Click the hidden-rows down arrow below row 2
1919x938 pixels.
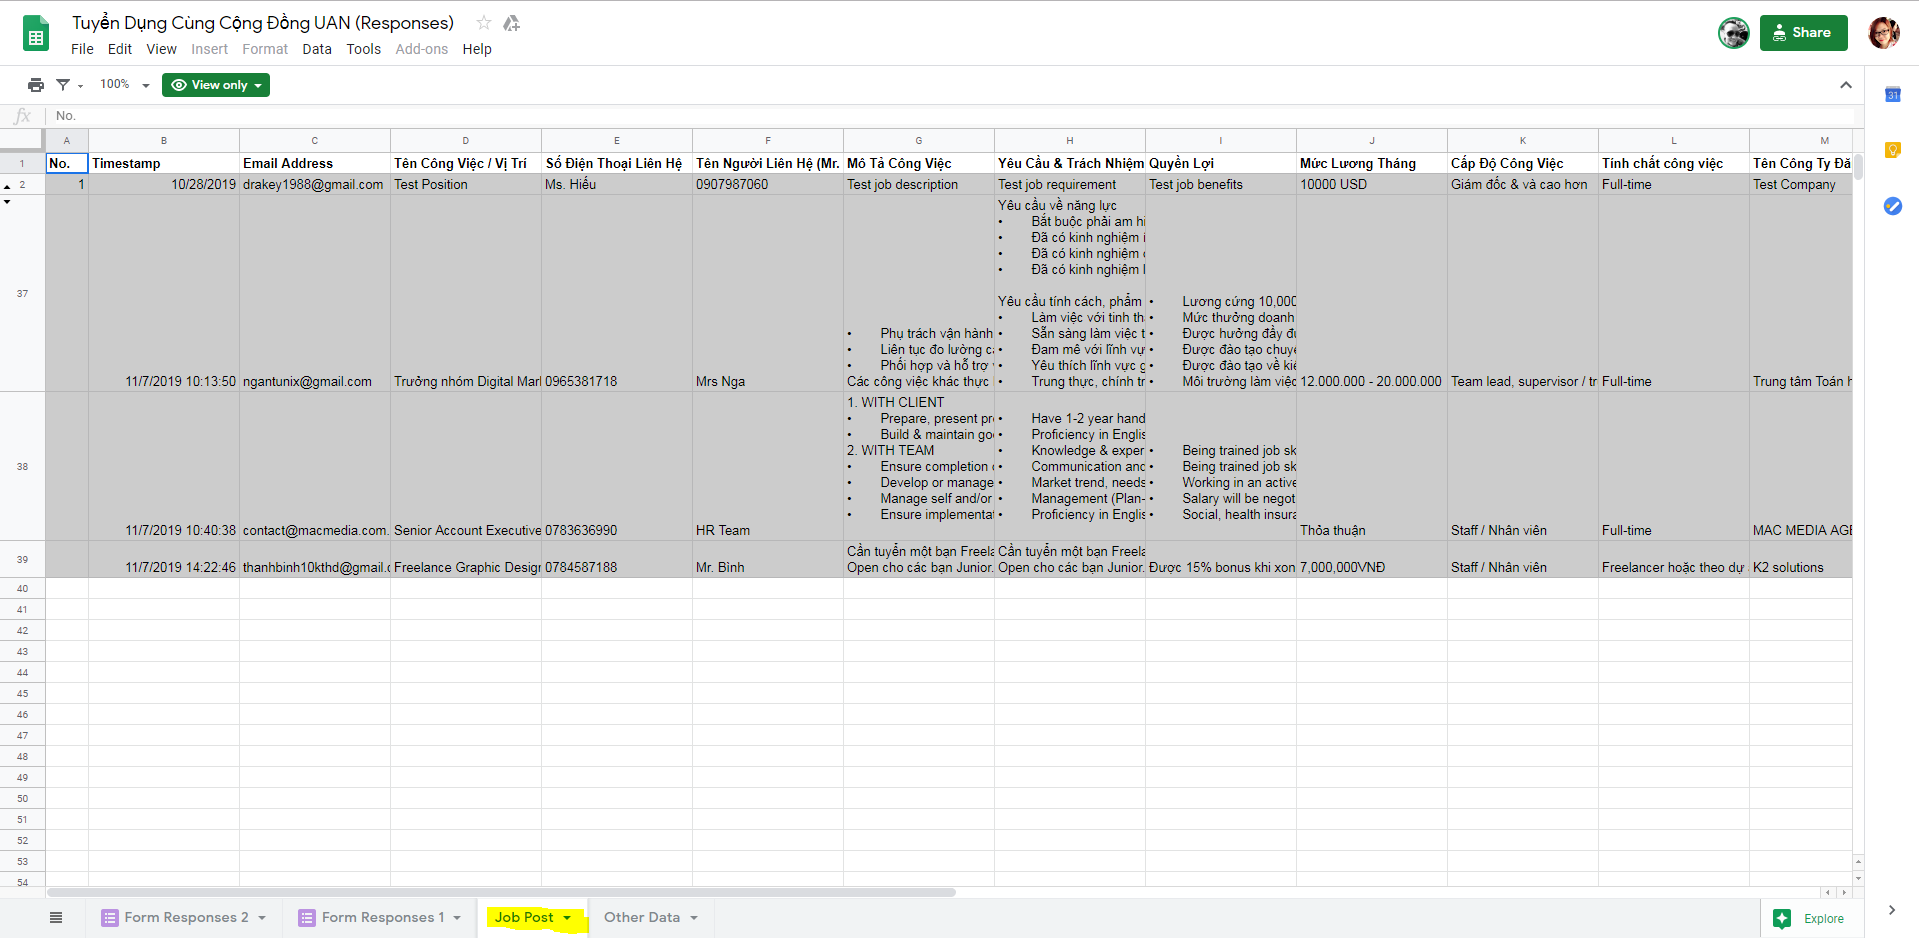[x=7, y=202]
